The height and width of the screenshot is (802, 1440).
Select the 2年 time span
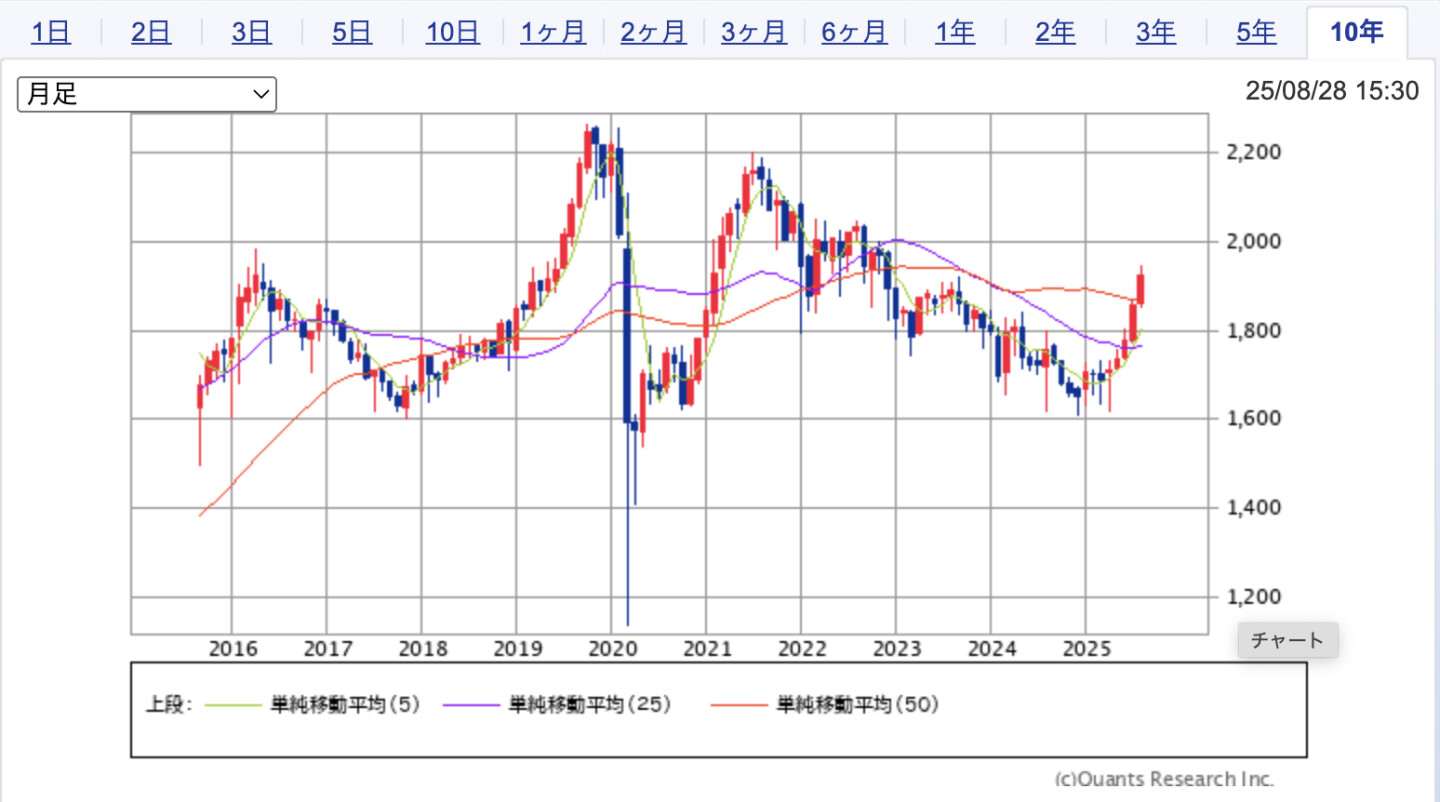click(x=1055, y=32)
